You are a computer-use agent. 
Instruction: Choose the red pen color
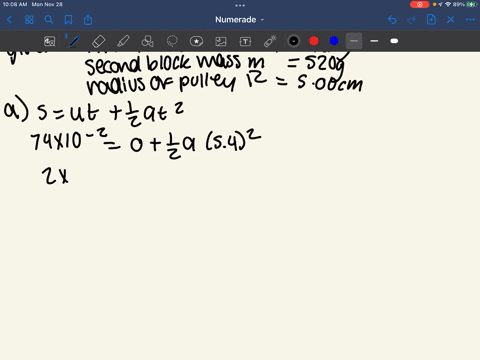click(314, 41)
